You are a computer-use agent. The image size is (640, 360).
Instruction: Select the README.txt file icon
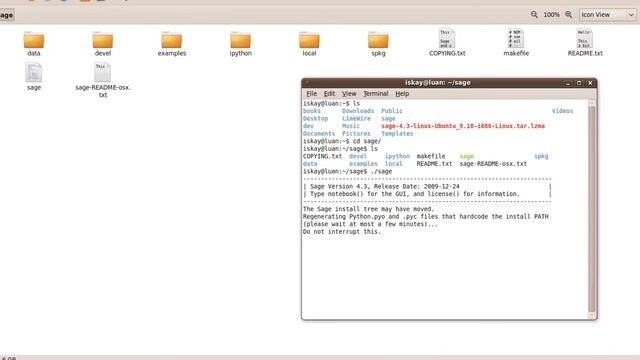[x=584, y=38]
